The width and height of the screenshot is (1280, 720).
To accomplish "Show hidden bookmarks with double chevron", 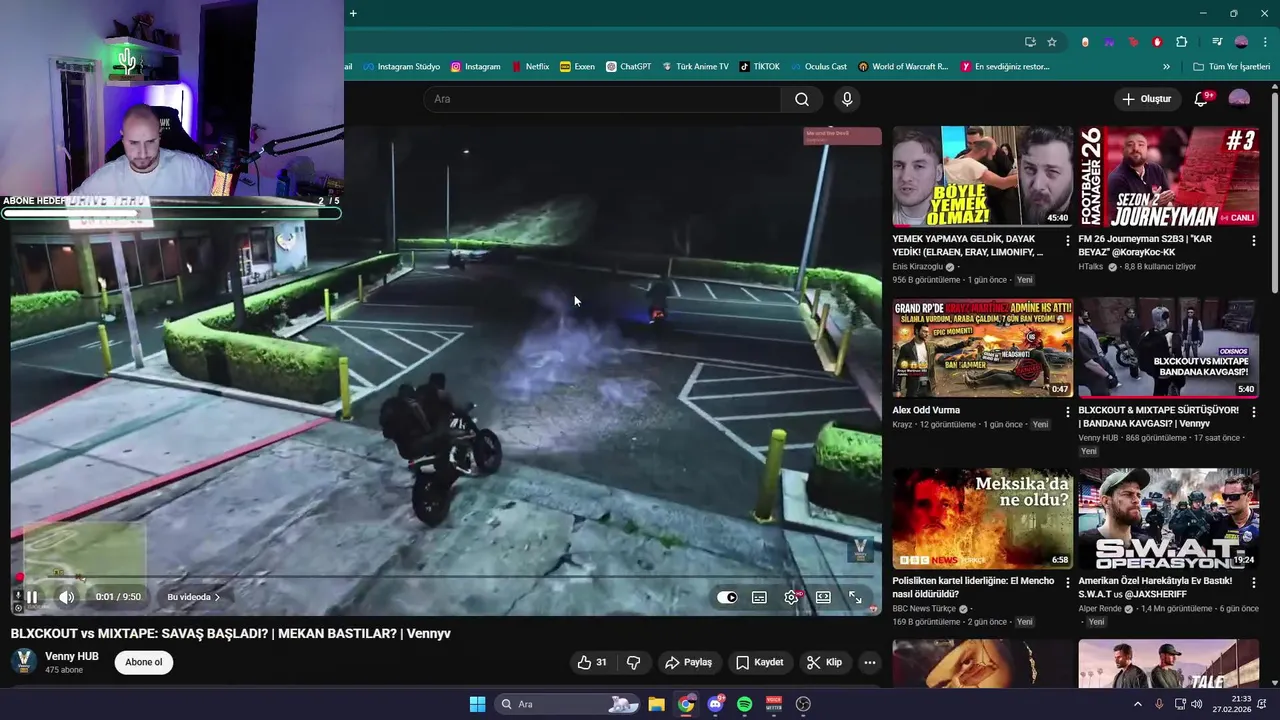I will [x=1166, y=67].
